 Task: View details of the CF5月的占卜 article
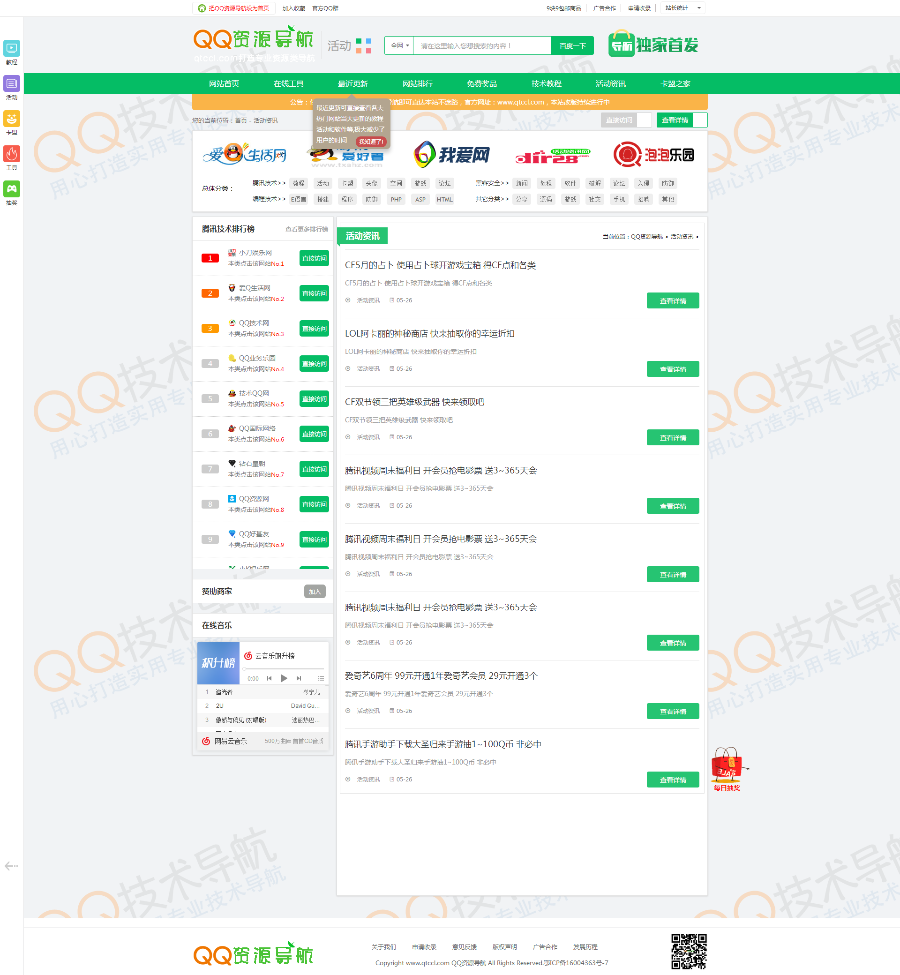[673, 301]
